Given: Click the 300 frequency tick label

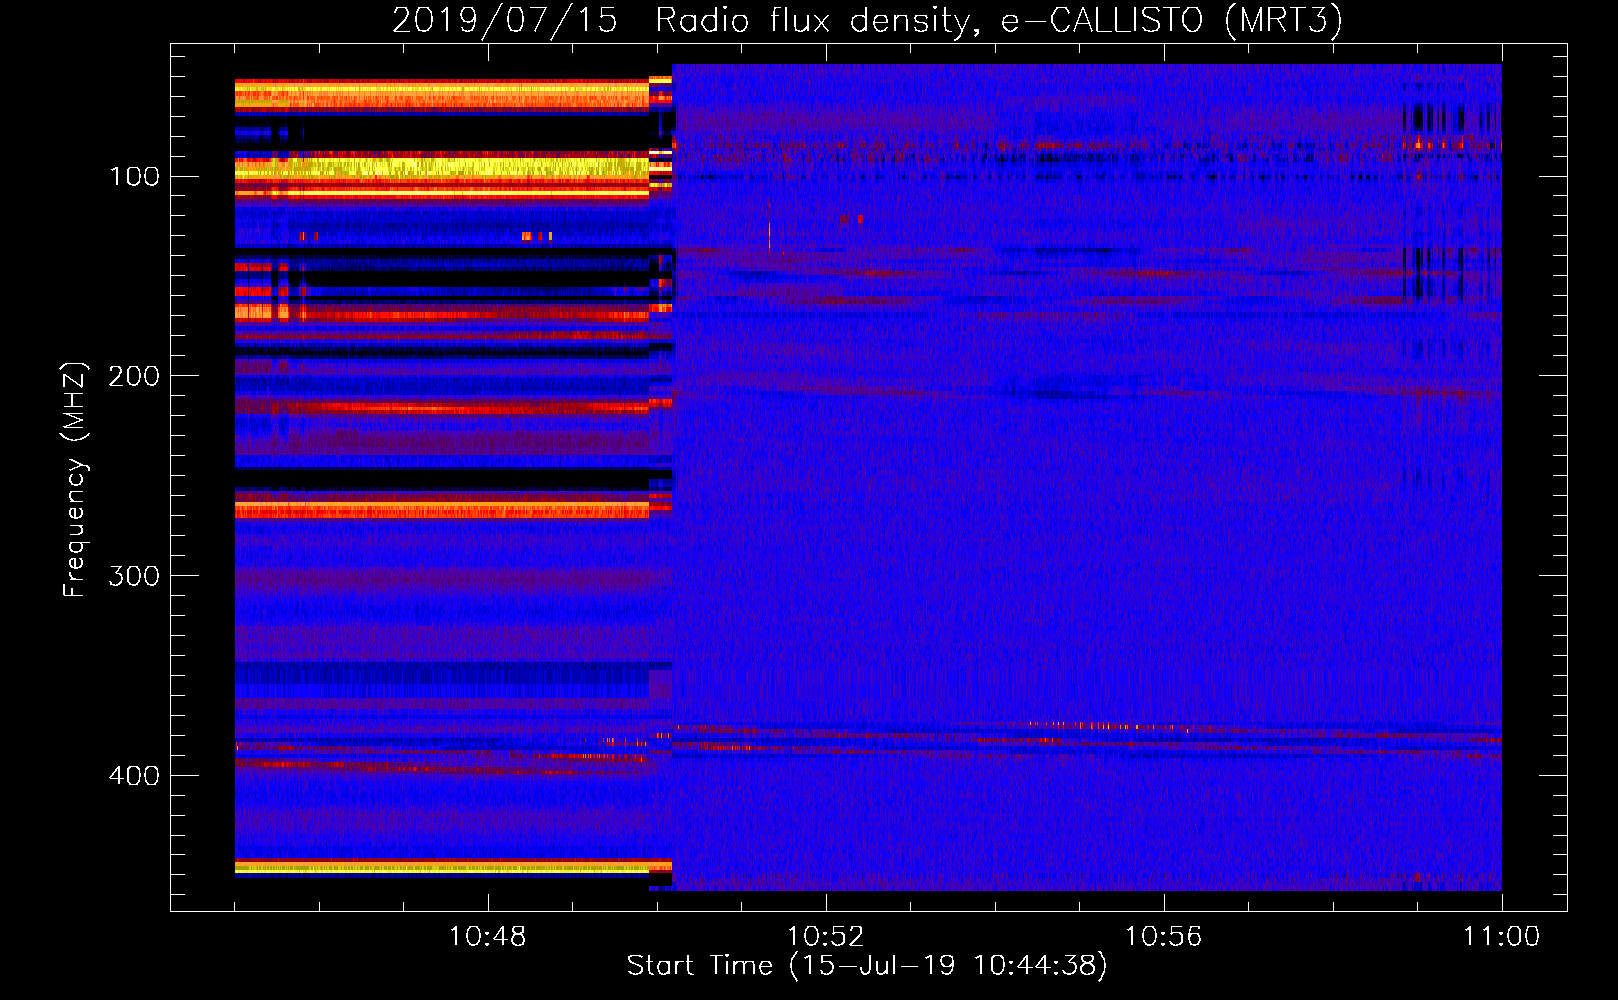Looking at the screenshot, I should click(134, 576).
